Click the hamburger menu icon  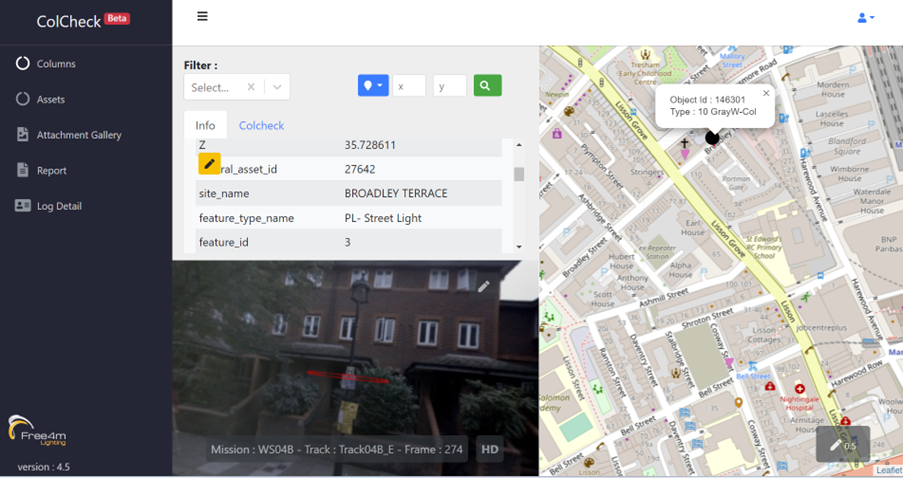click(x=202, y=17)
